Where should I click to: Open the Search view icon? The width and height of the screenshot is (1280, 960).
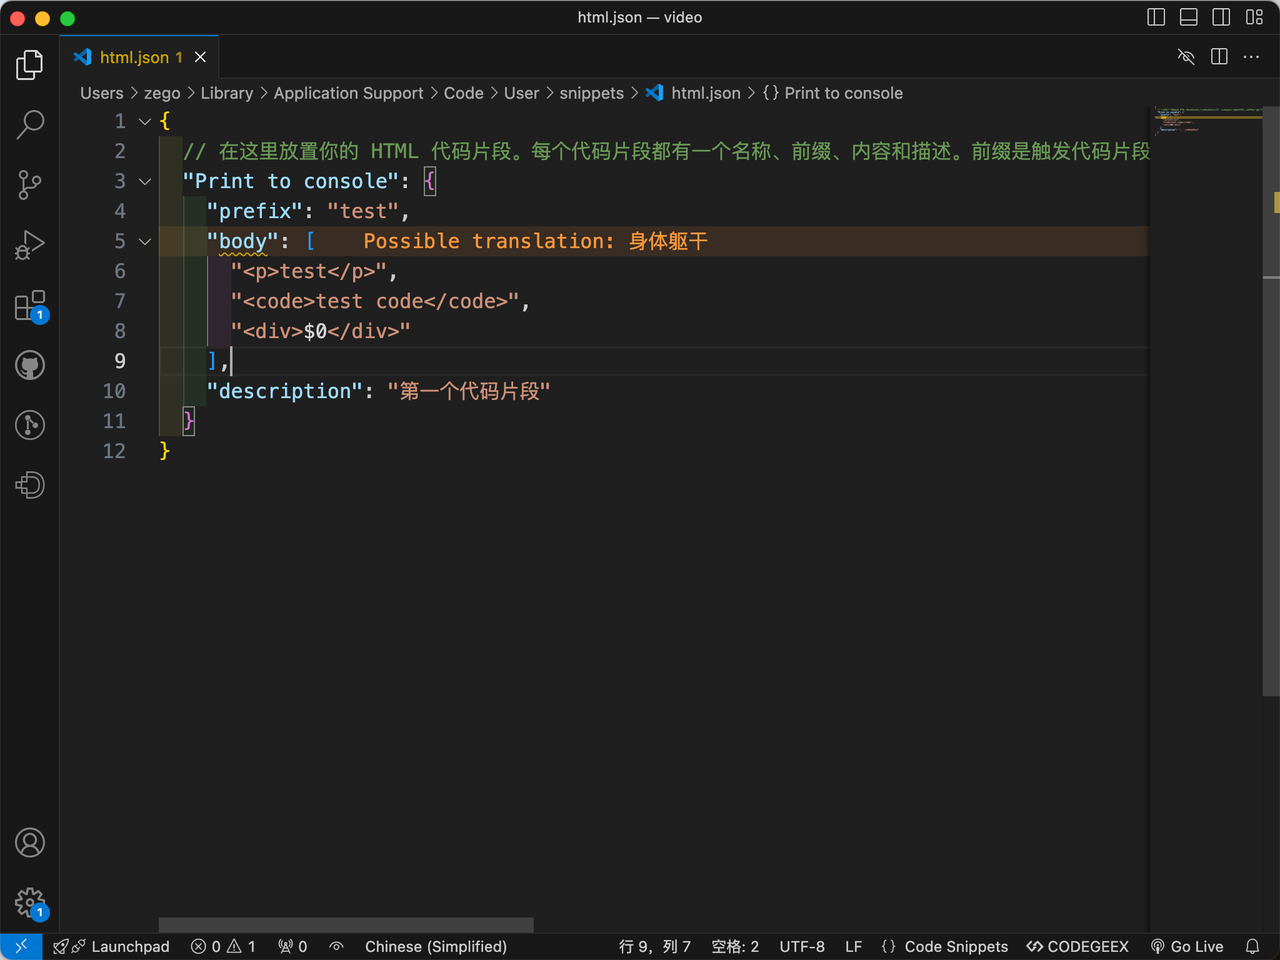pyautogui.click(x=30, y=125)
